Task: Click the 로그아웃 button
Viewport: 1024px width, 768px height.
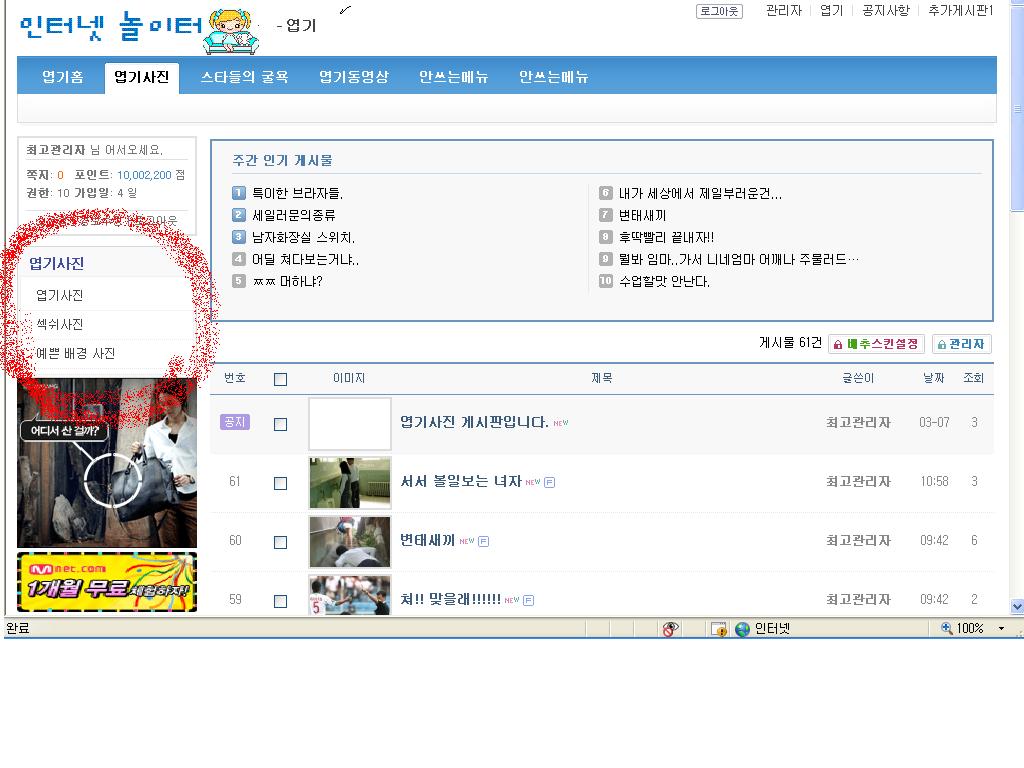Action: [x=719, y=11]
